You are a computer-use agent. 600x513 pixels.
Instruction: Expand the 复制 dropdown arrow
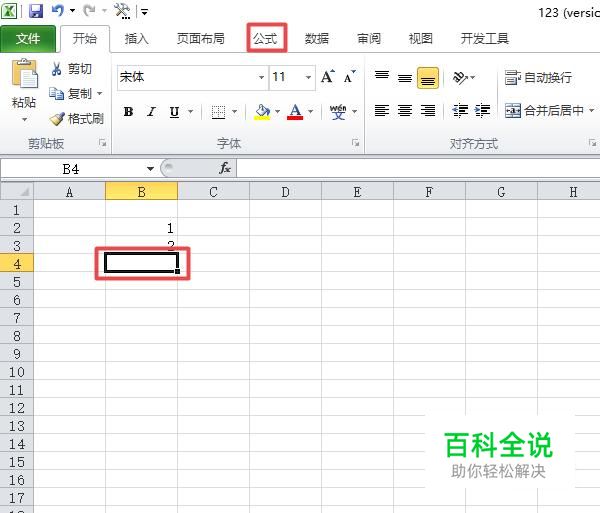(99, 93)
